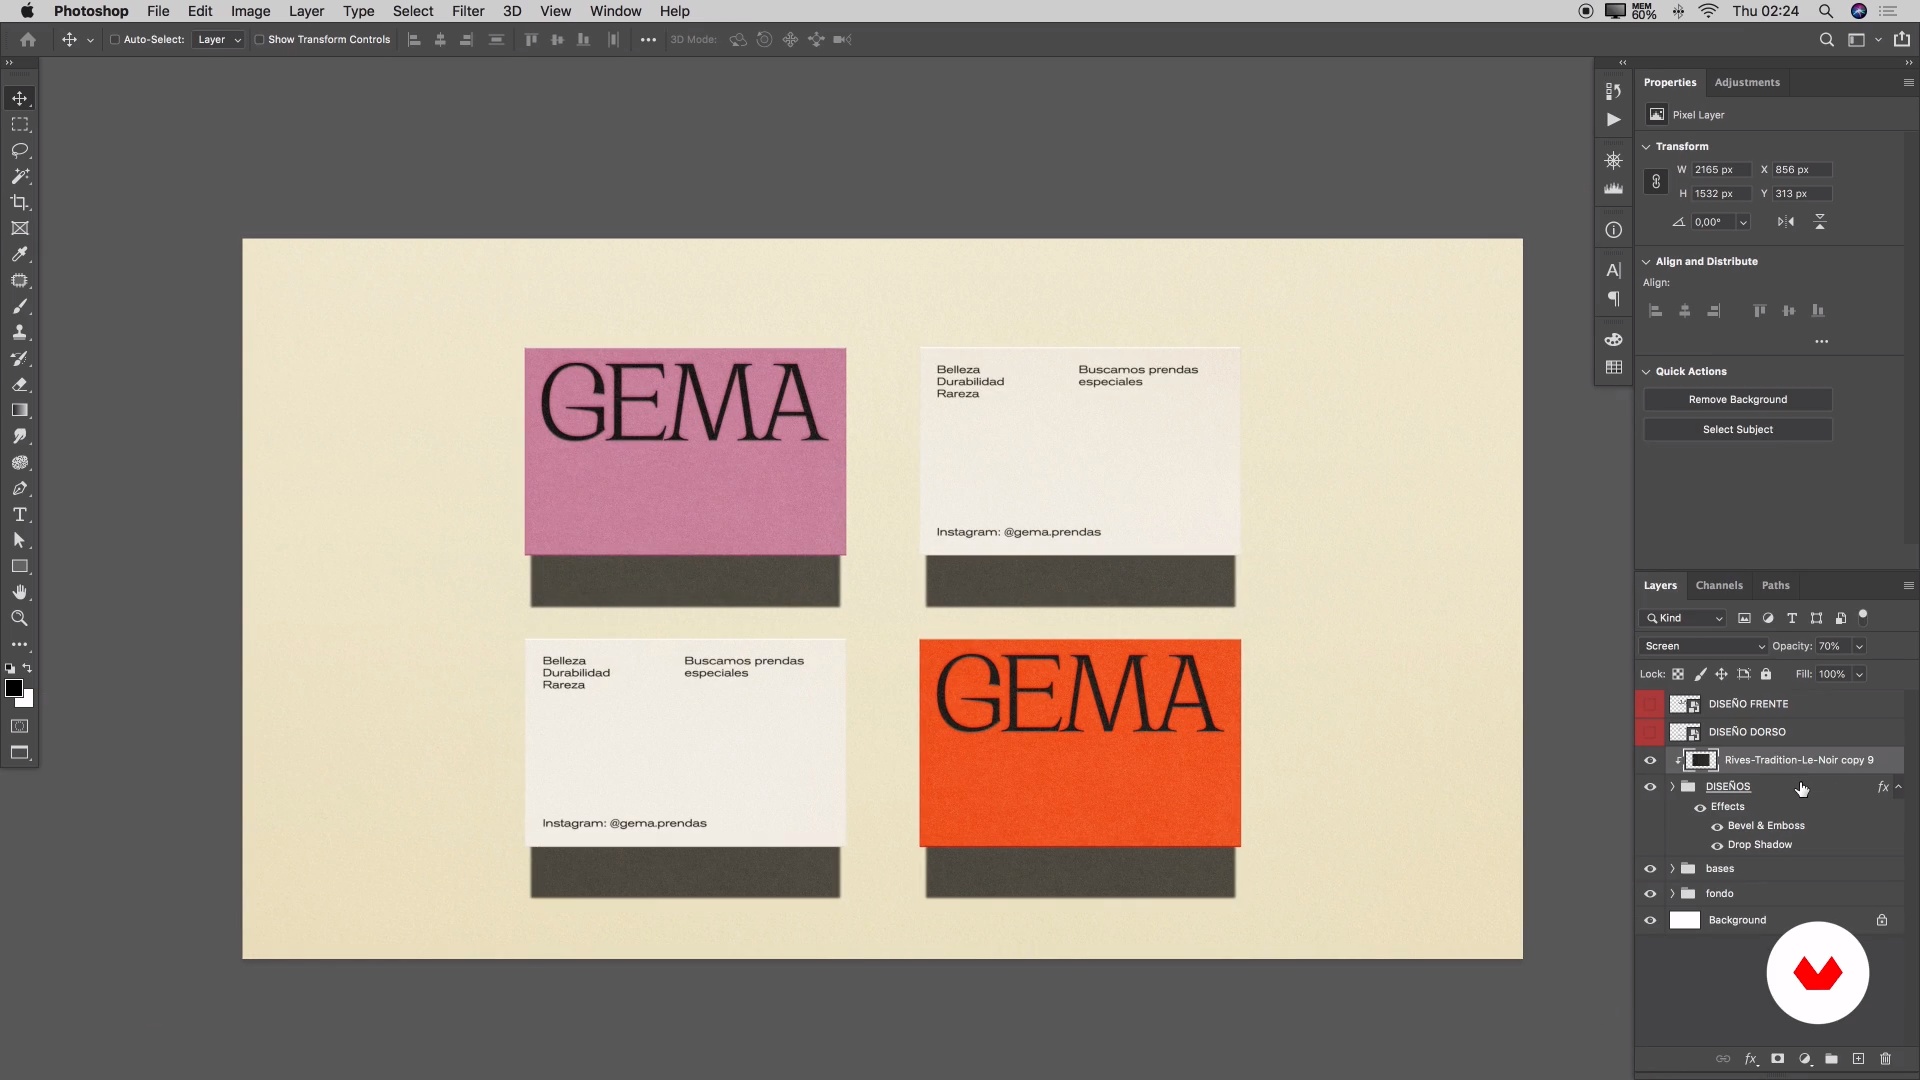1920x1080 pixels.
Task: Click options bar more ellipsis button
Action: click(x=648, y=40)
